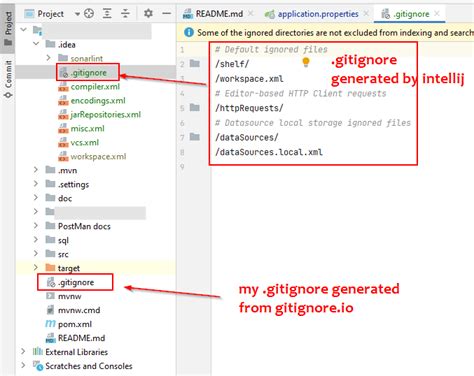Switch to application.properties editor tab

coord(318,14)
